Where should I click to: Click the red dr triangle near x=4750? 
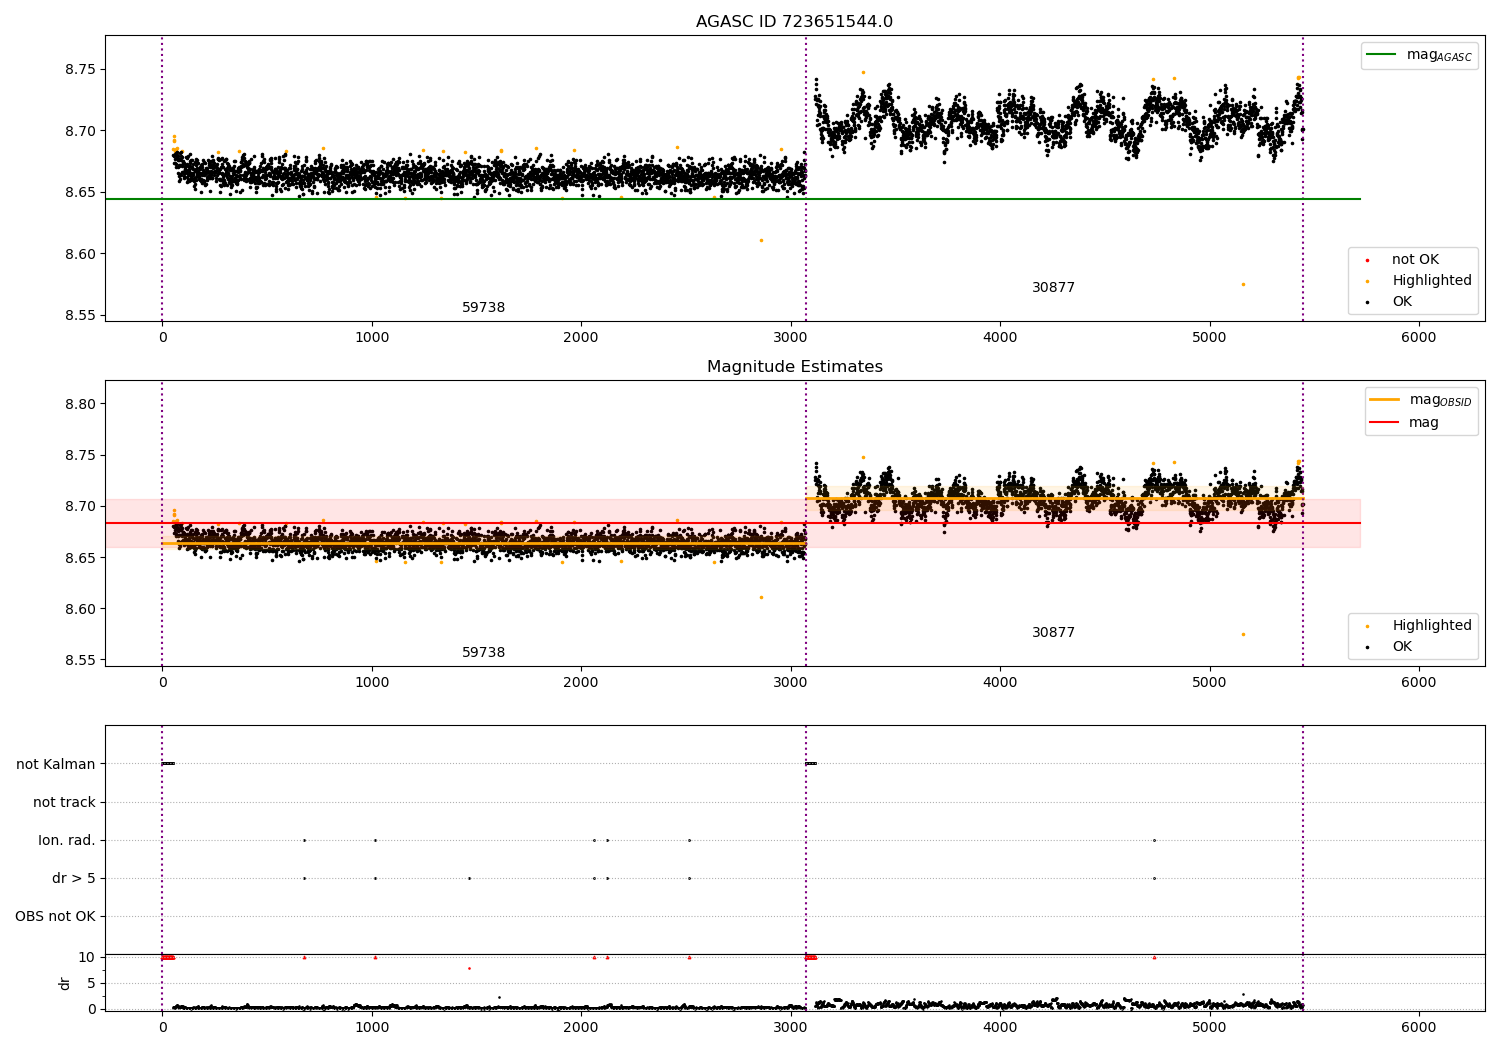tap(1154, 957)
